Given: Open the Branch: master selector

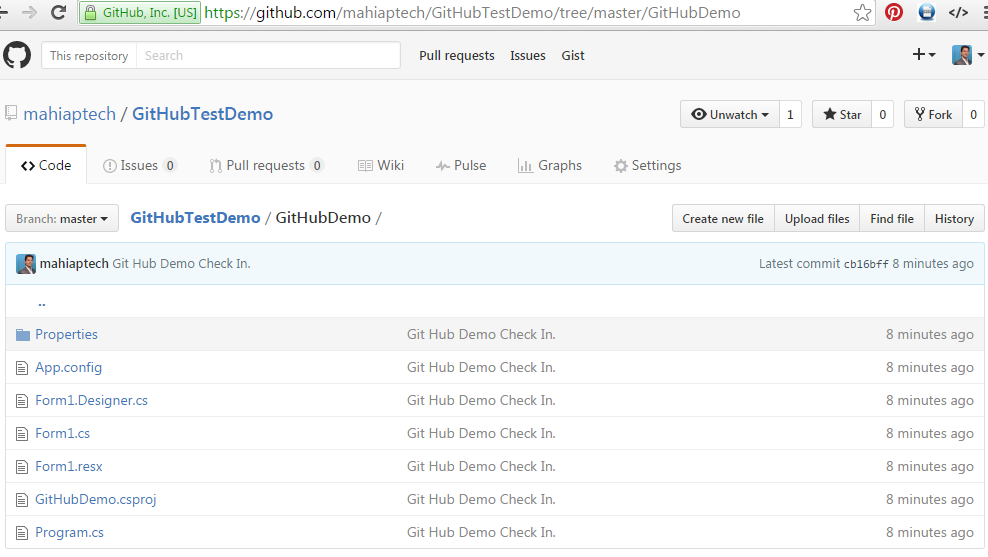Looking at the screenshot, I should pos(62,219).
